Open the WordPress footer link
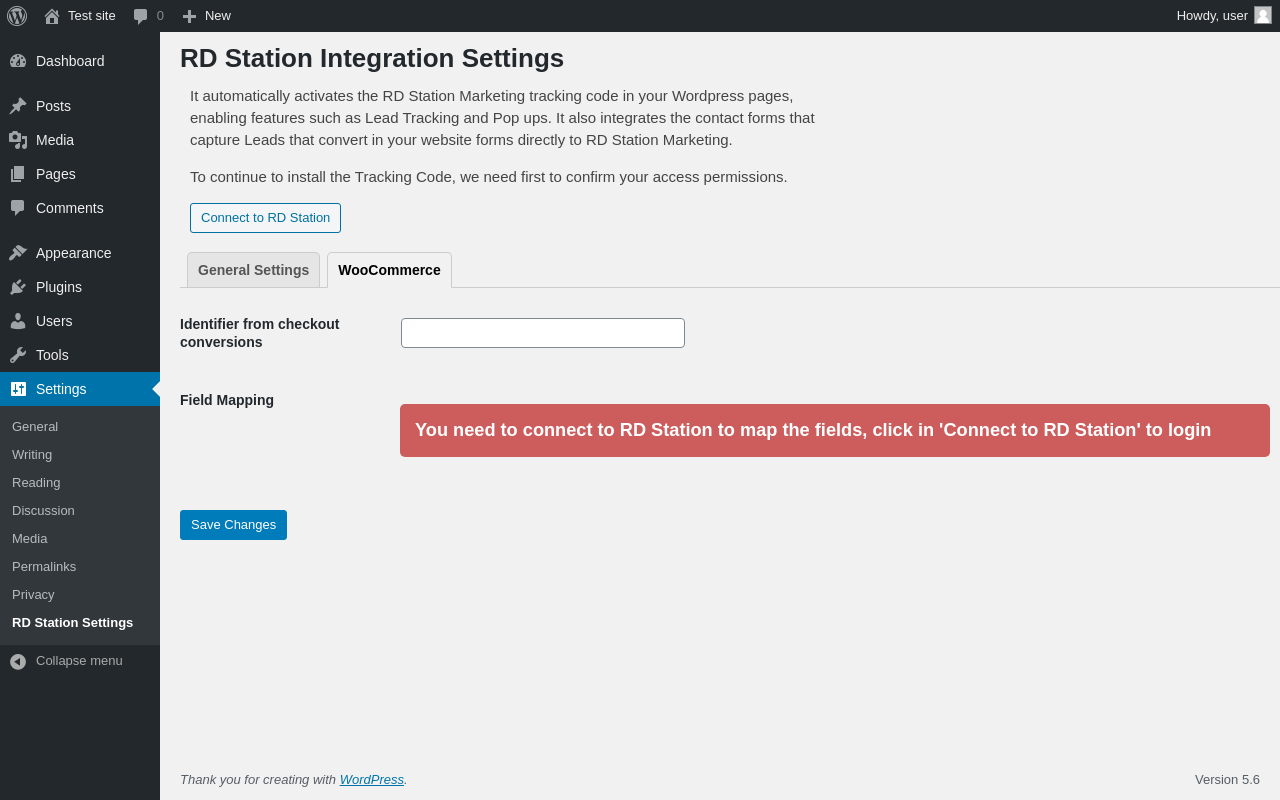This screenshot has height=800, width=1280. [372, 779]
